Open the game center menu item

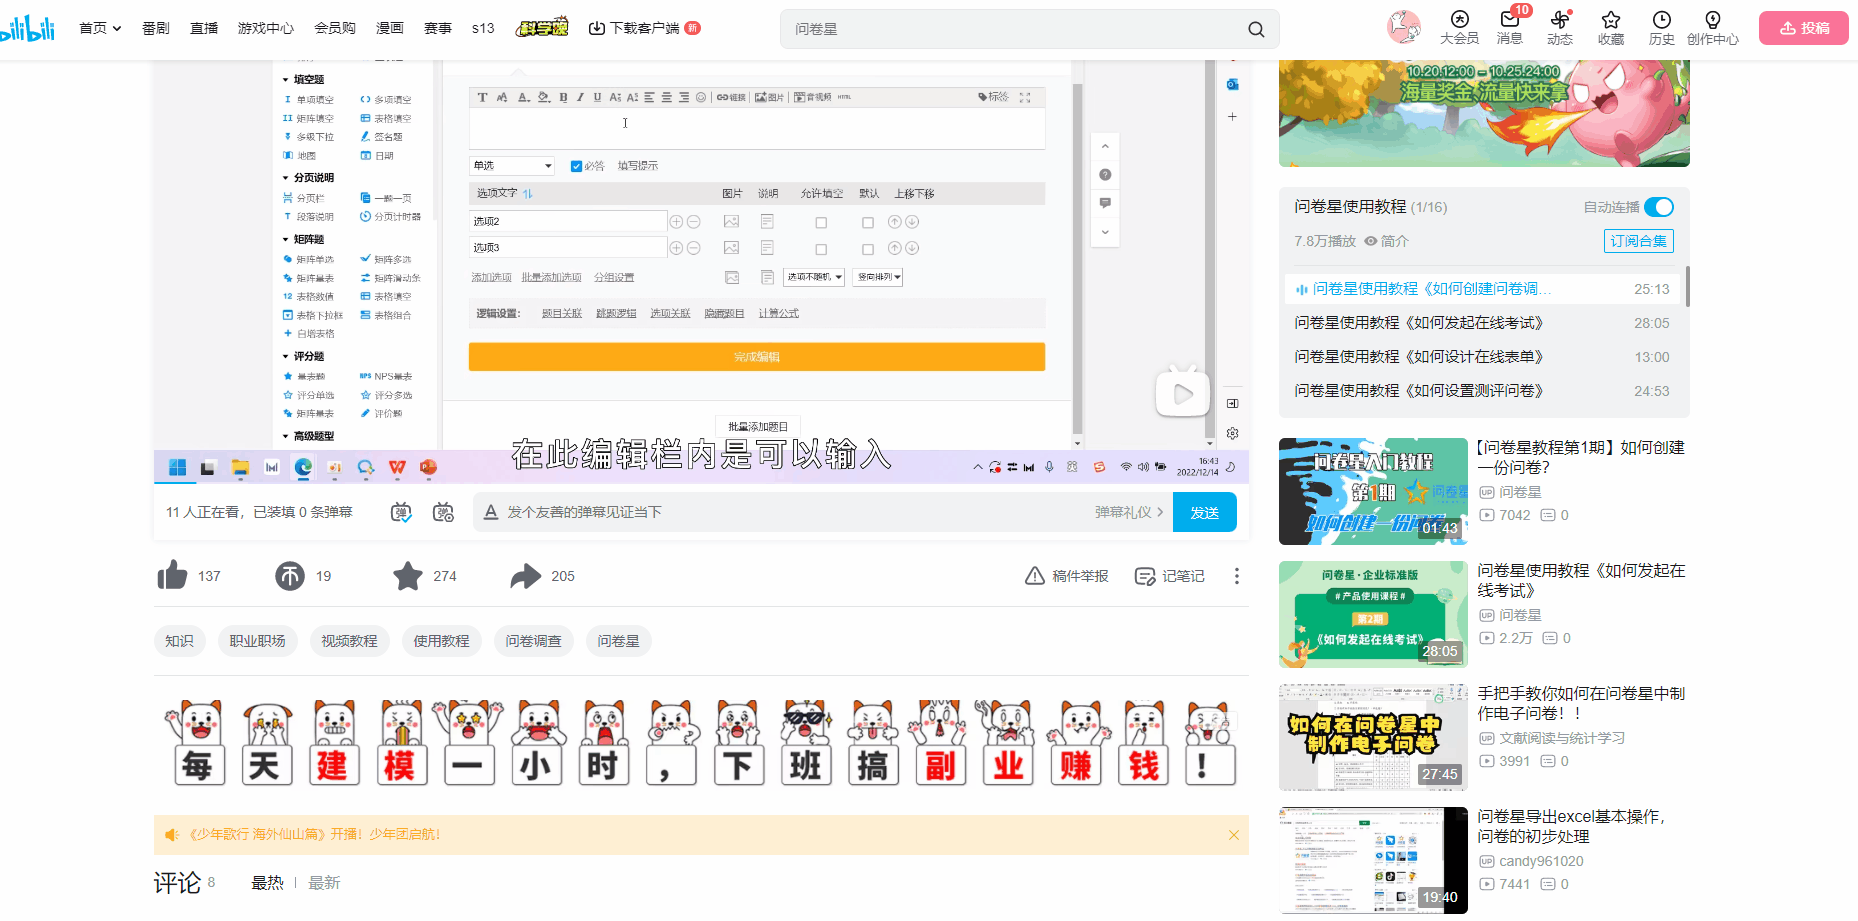(x=266, y=28)
